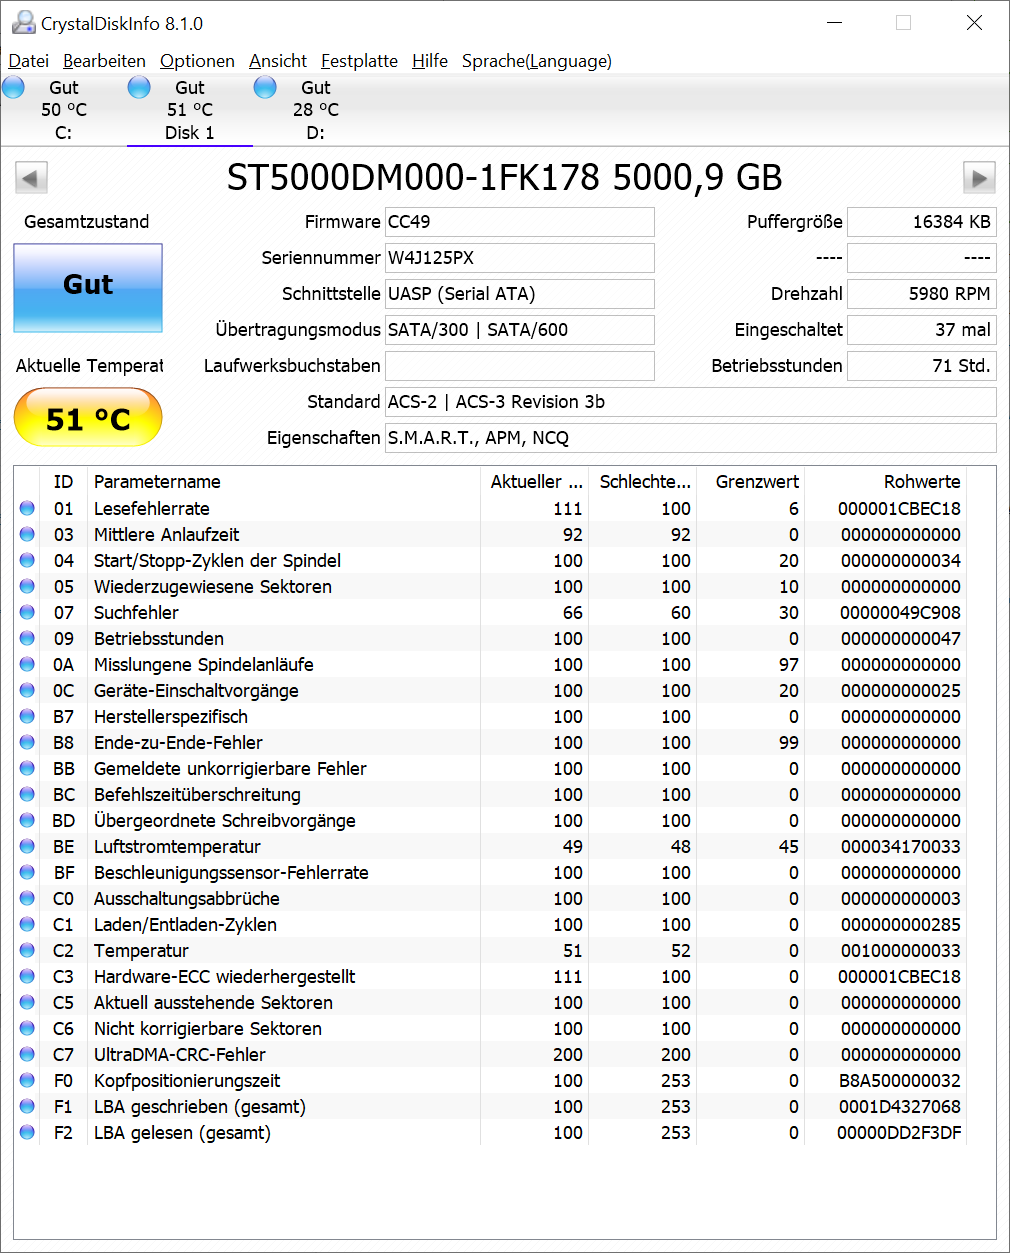The image size is (1010, 1253).
Task: Click status dot beside Temperatur row
Action: click(x=27, y=951)
